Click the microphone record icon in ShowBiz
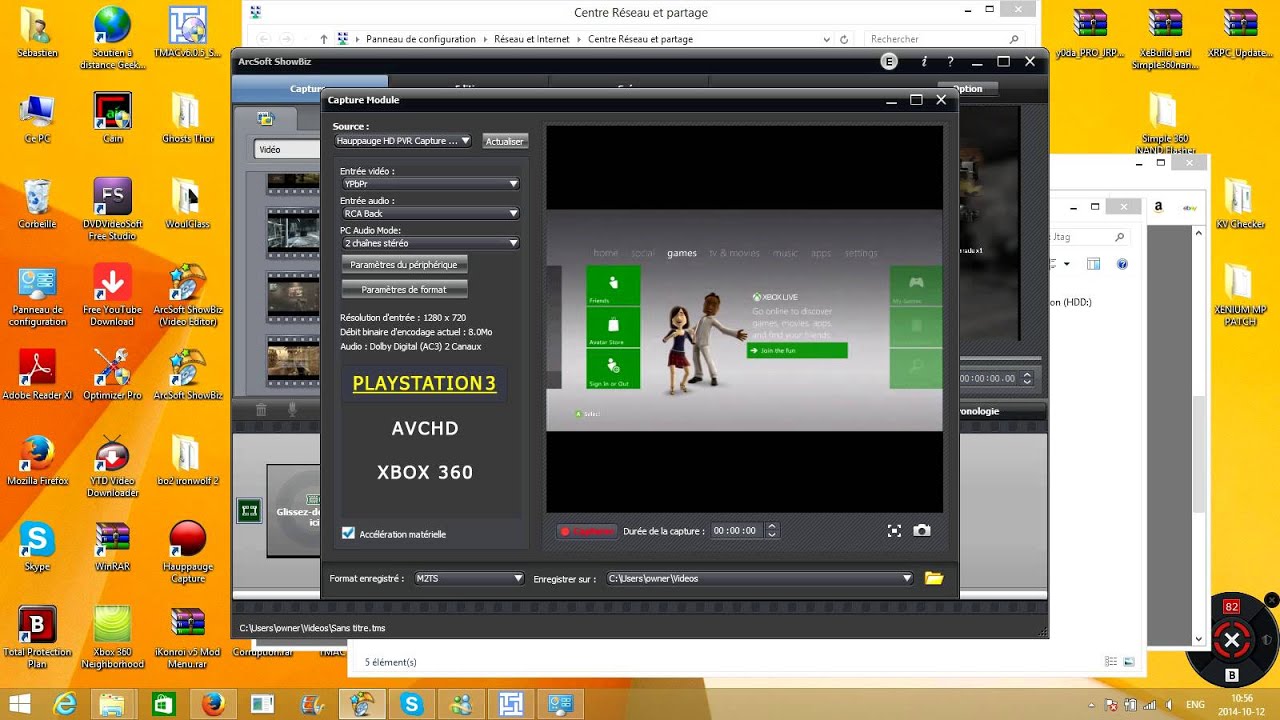The width and height of the screenshot is (1280, 720). click(293, 409)
